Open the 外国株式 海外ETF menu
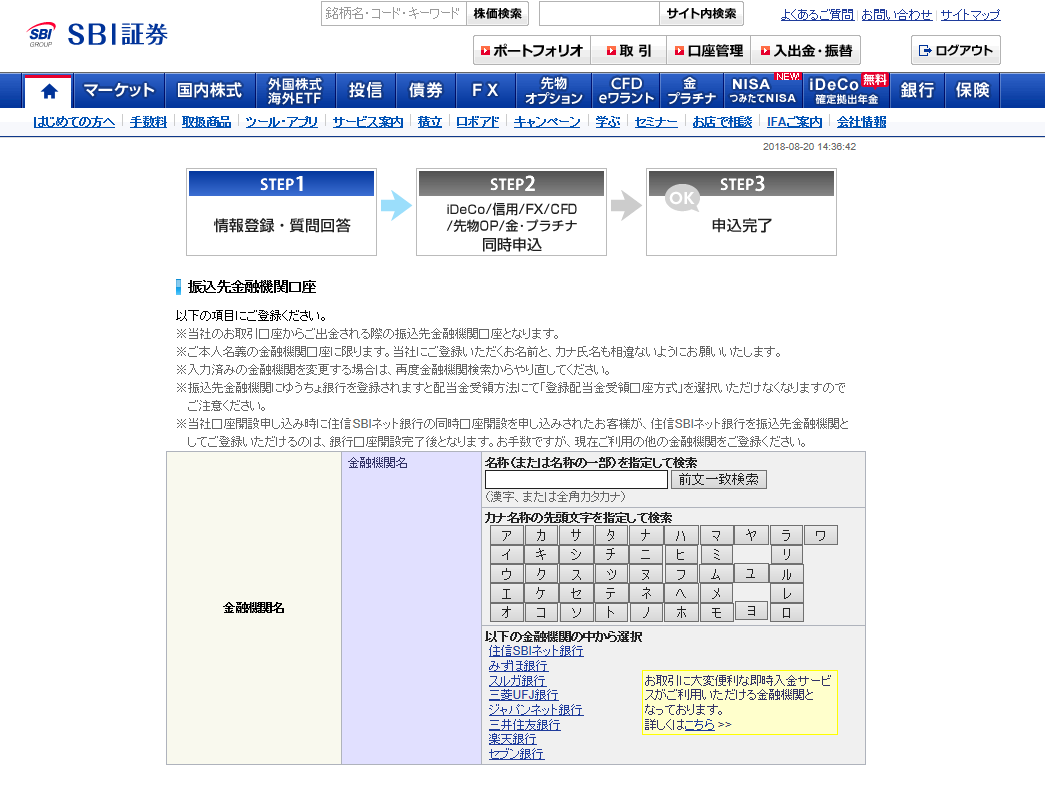Screen dimensions: 1045x790 pos(295,91)
